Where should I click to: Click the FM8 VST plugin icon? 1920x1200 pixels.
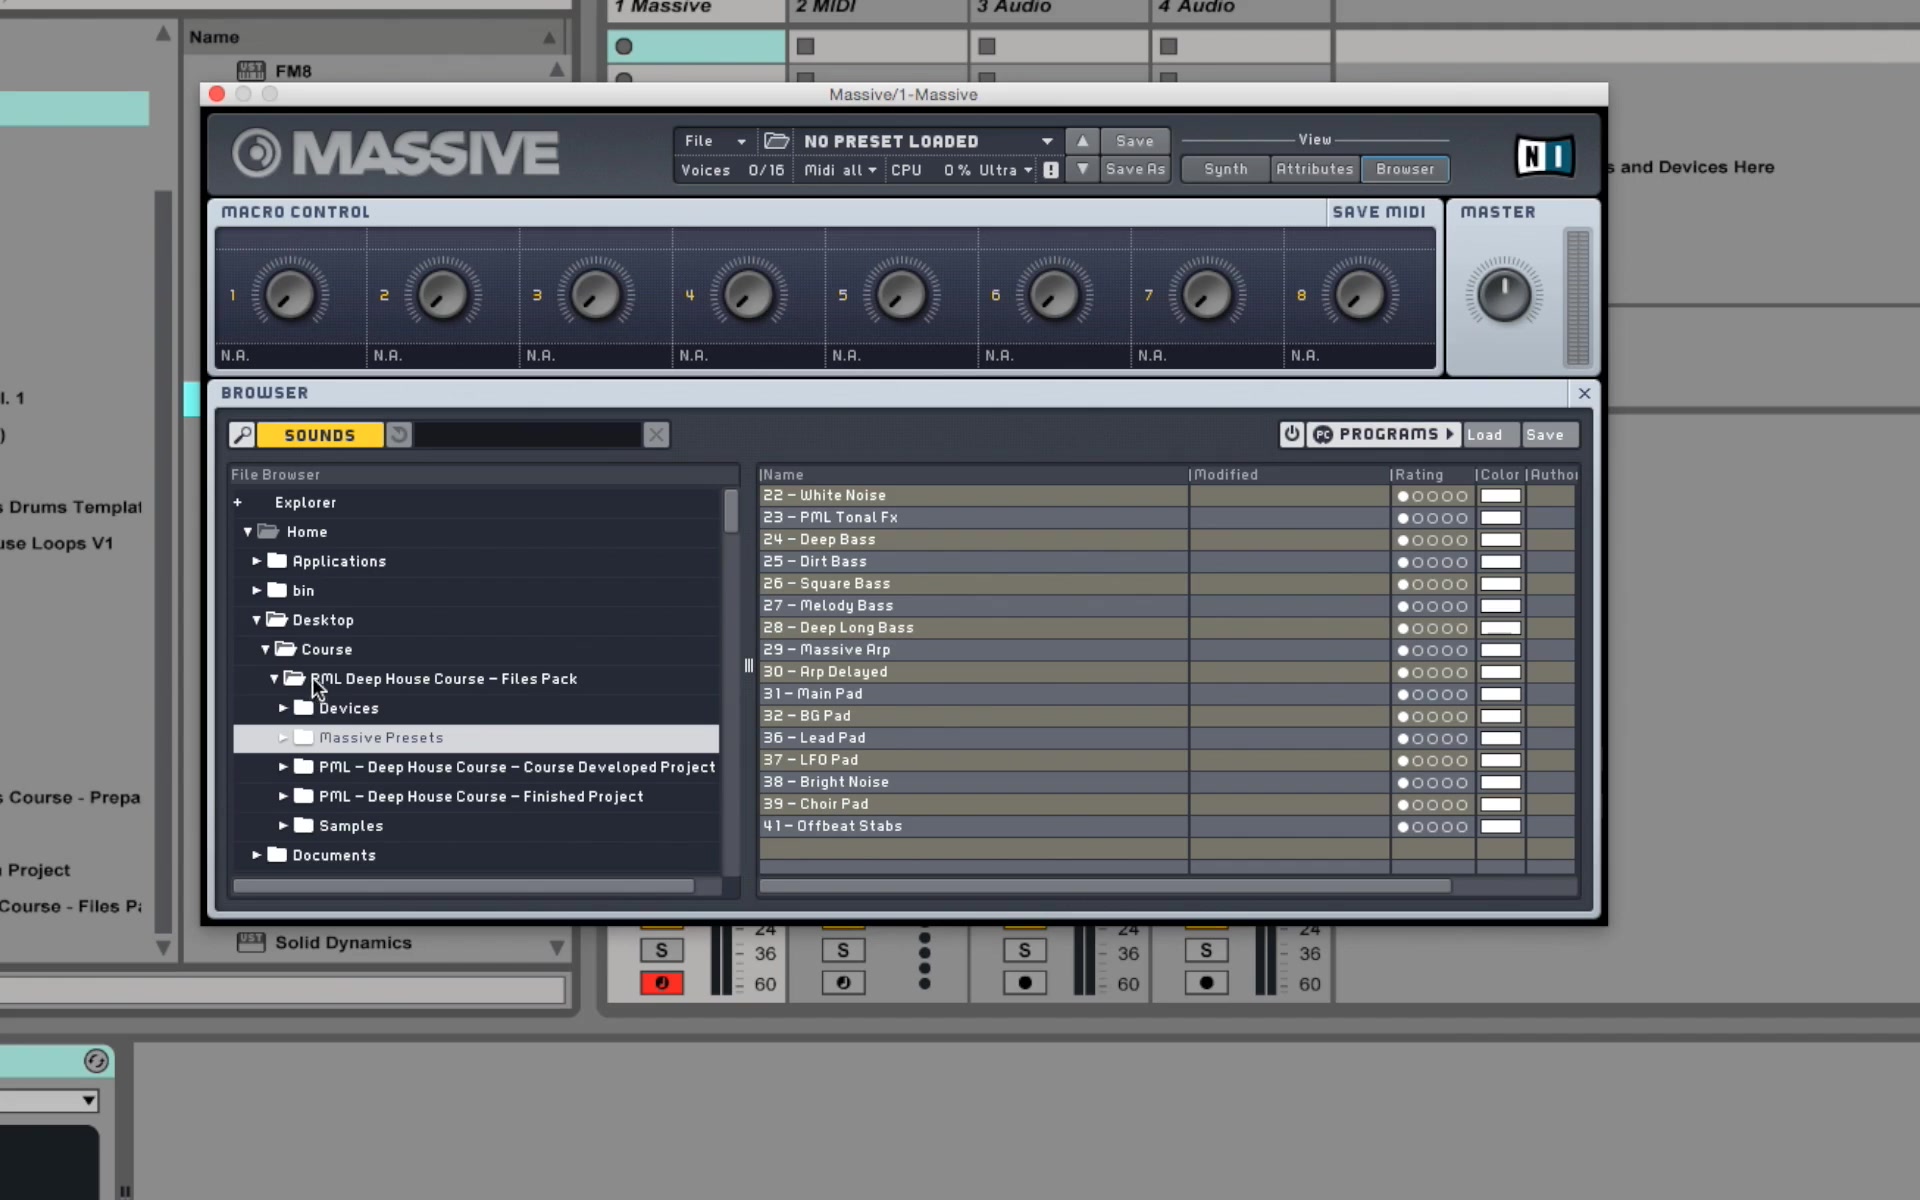(251, 71)
